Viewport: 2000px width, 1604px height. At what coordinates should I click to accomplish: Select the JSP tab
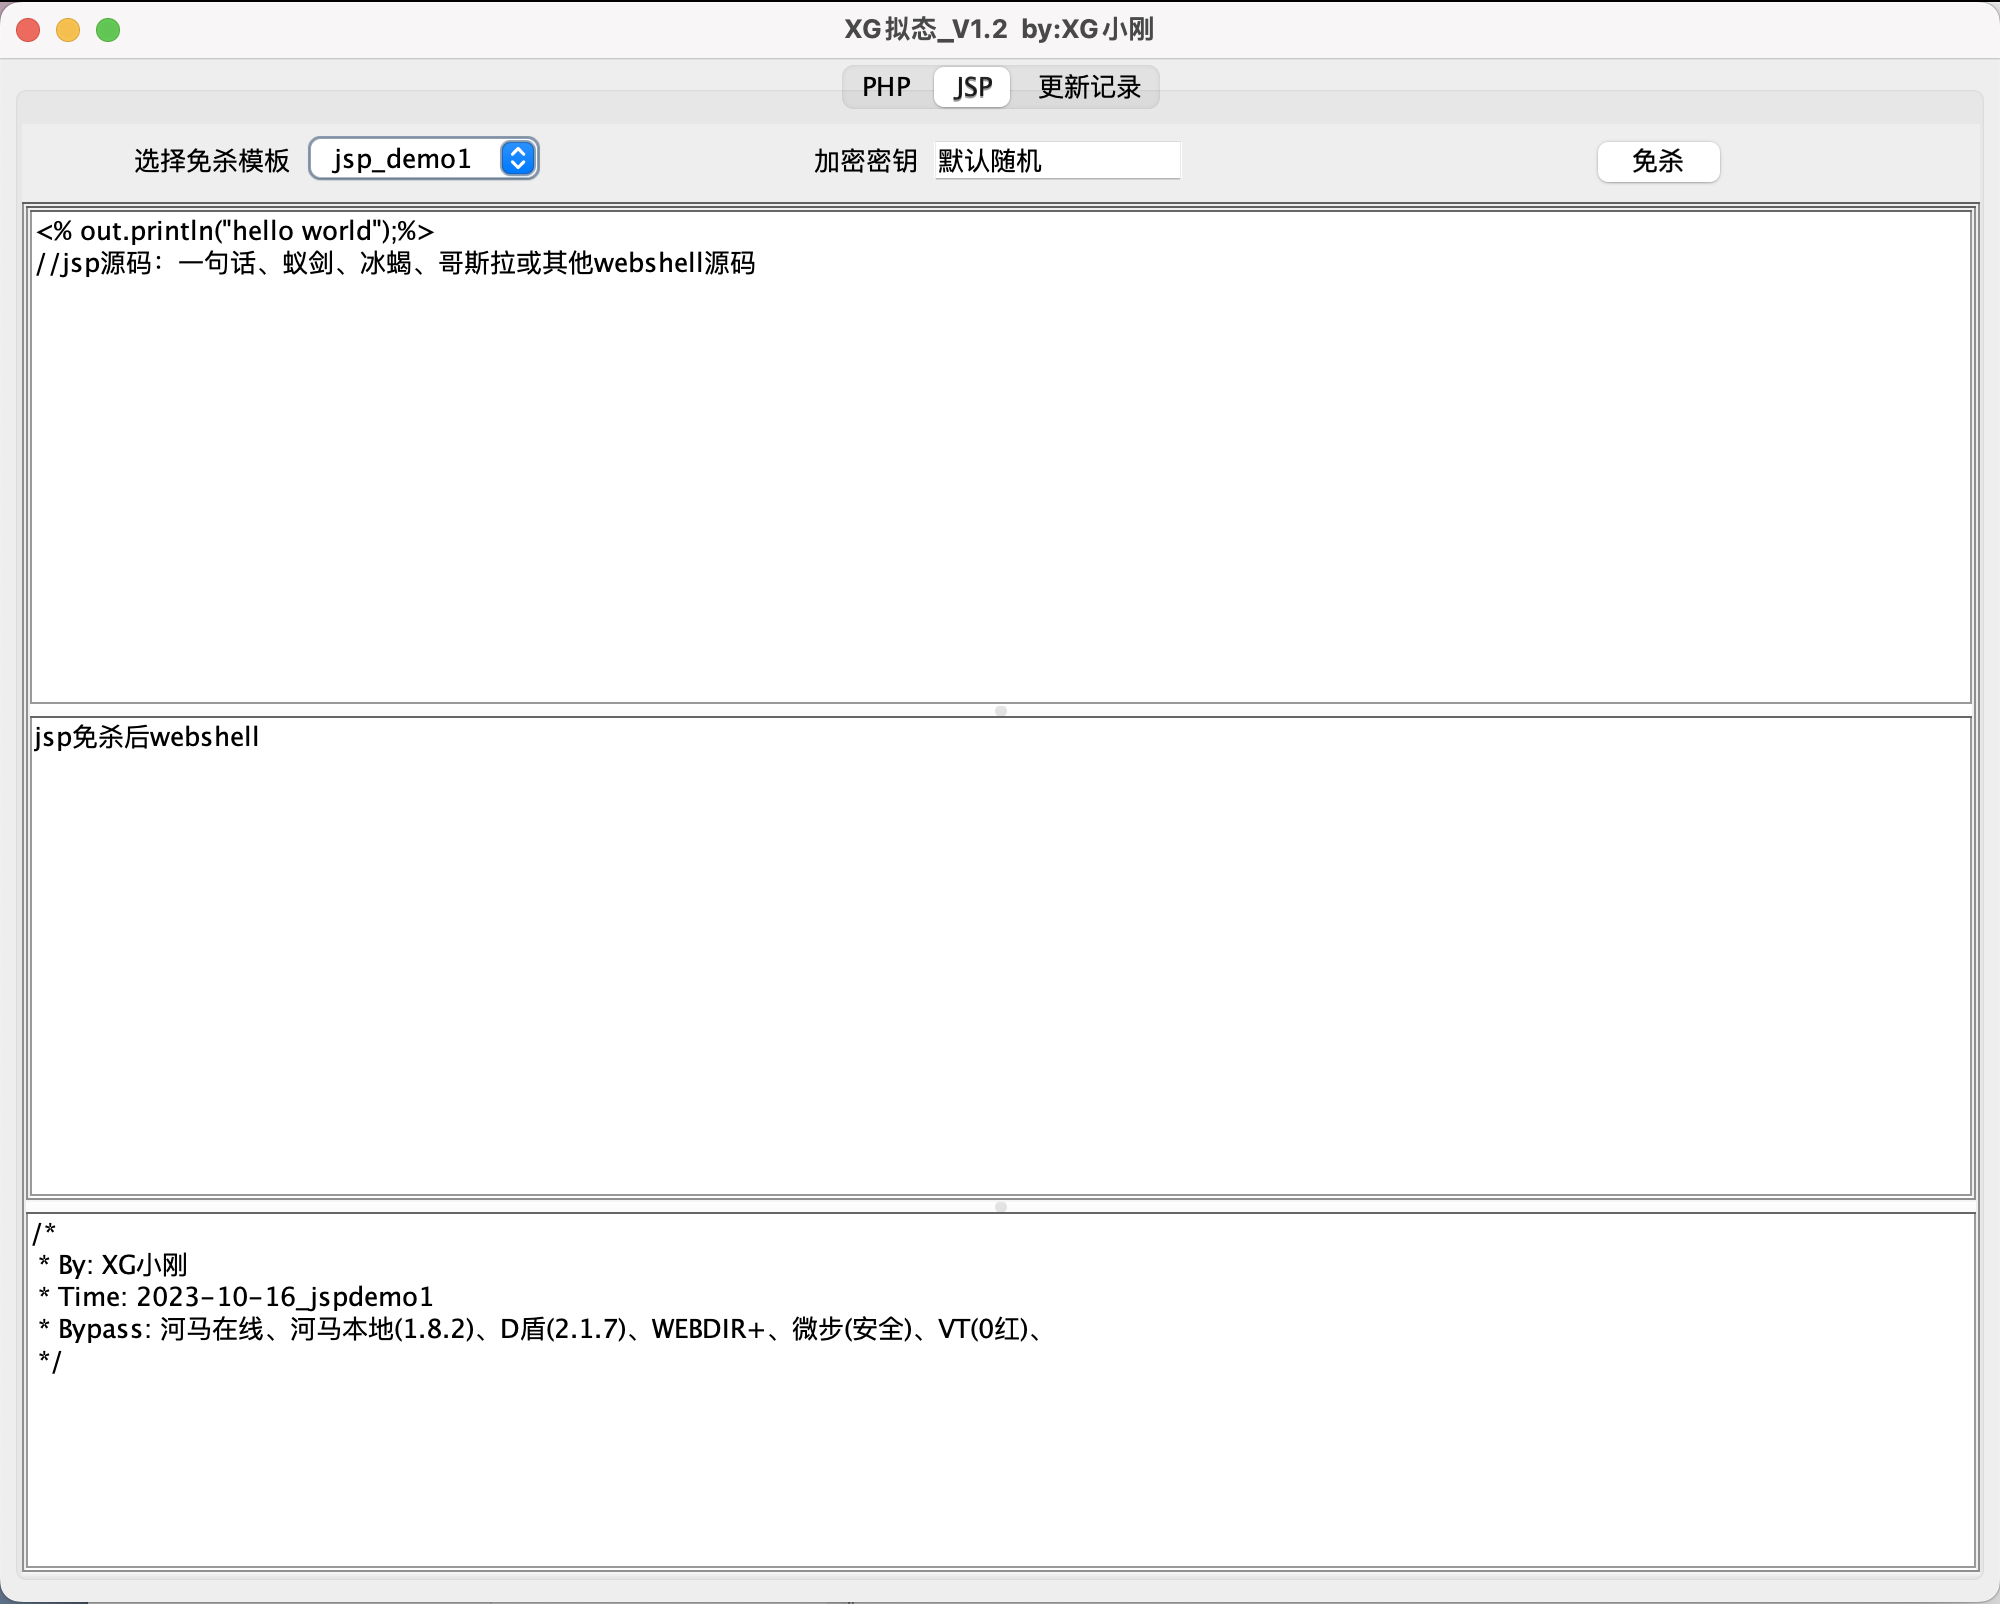(972, 87)
